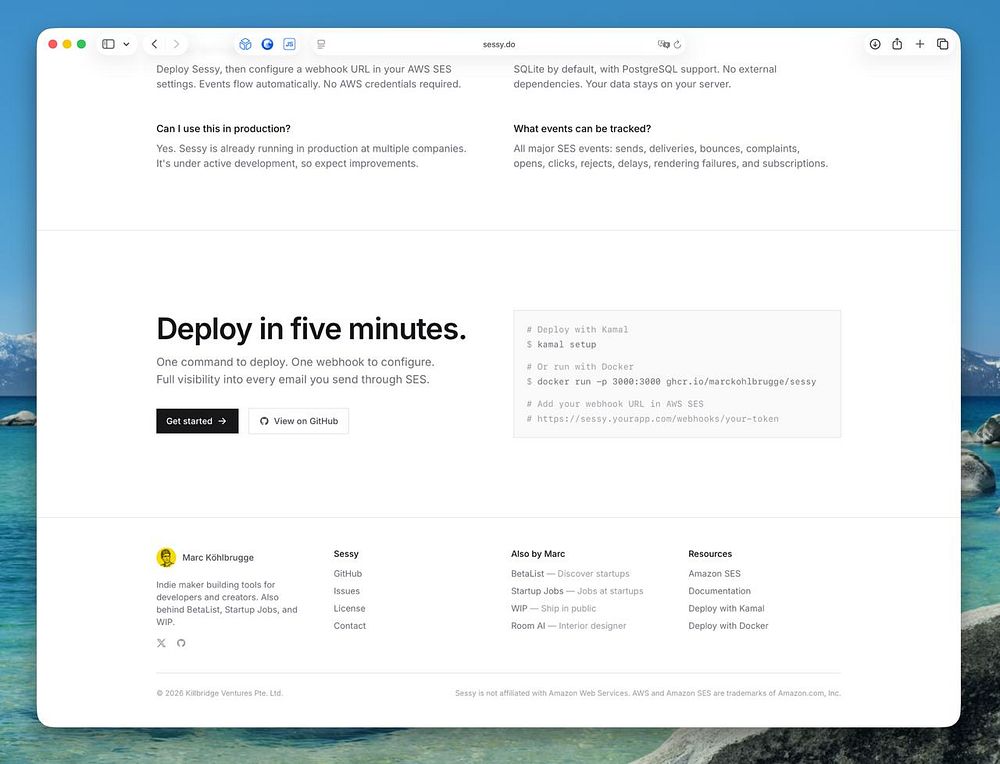Click Marc Köhlbrugge name in footer
The image size is (1000, 764).
click(x=218, y=557)
